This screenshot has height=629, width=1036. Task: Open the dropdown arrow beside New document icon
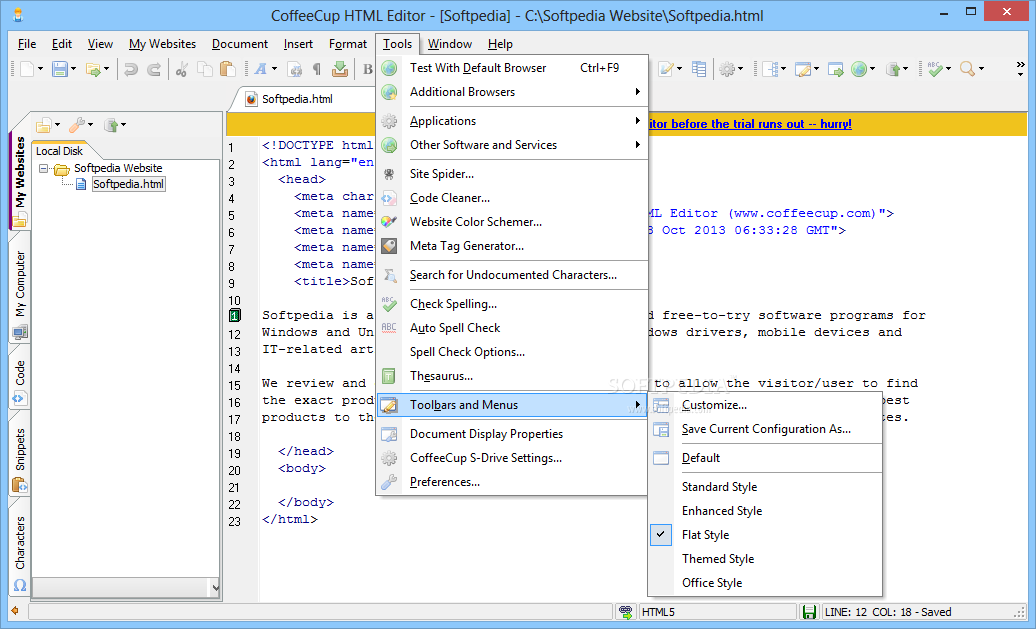coord(40,69)
